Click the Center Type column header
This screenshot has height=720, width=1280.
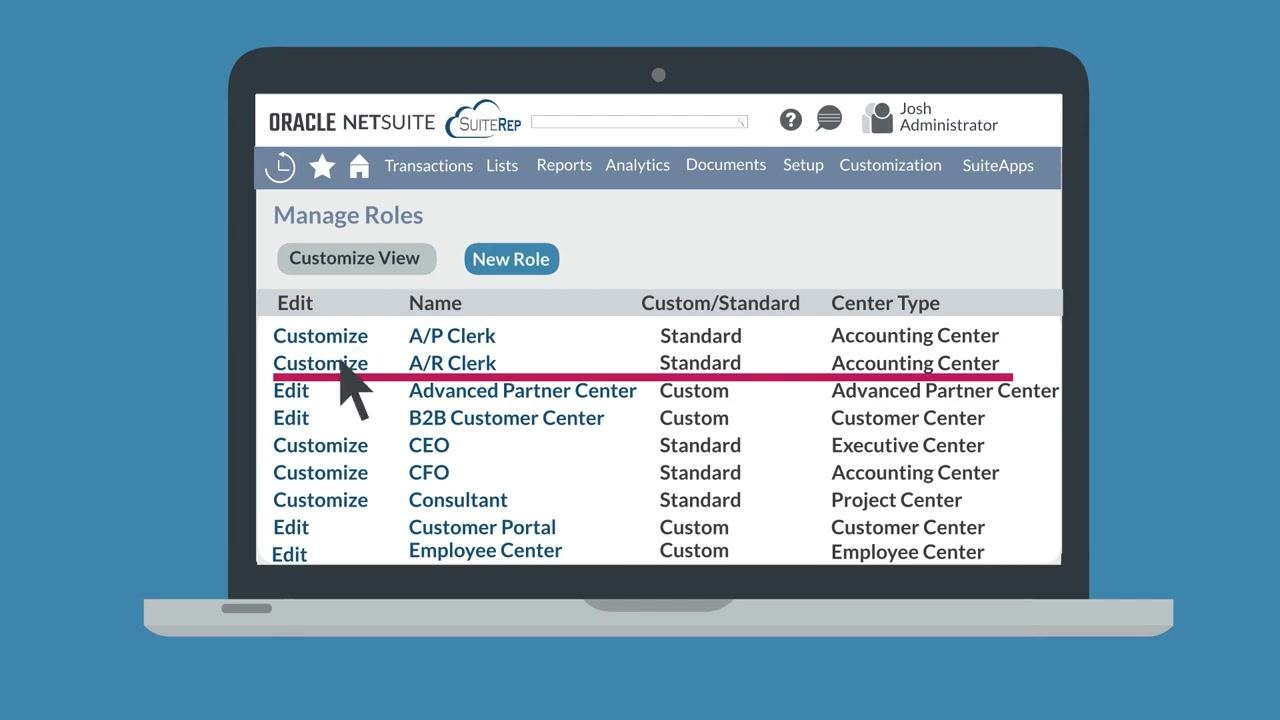coord(885,303)
